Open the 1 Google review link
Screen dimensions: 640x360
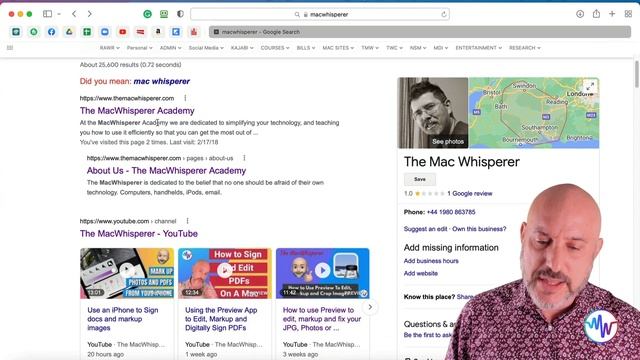pyautogui.click(x=469, y=193)
